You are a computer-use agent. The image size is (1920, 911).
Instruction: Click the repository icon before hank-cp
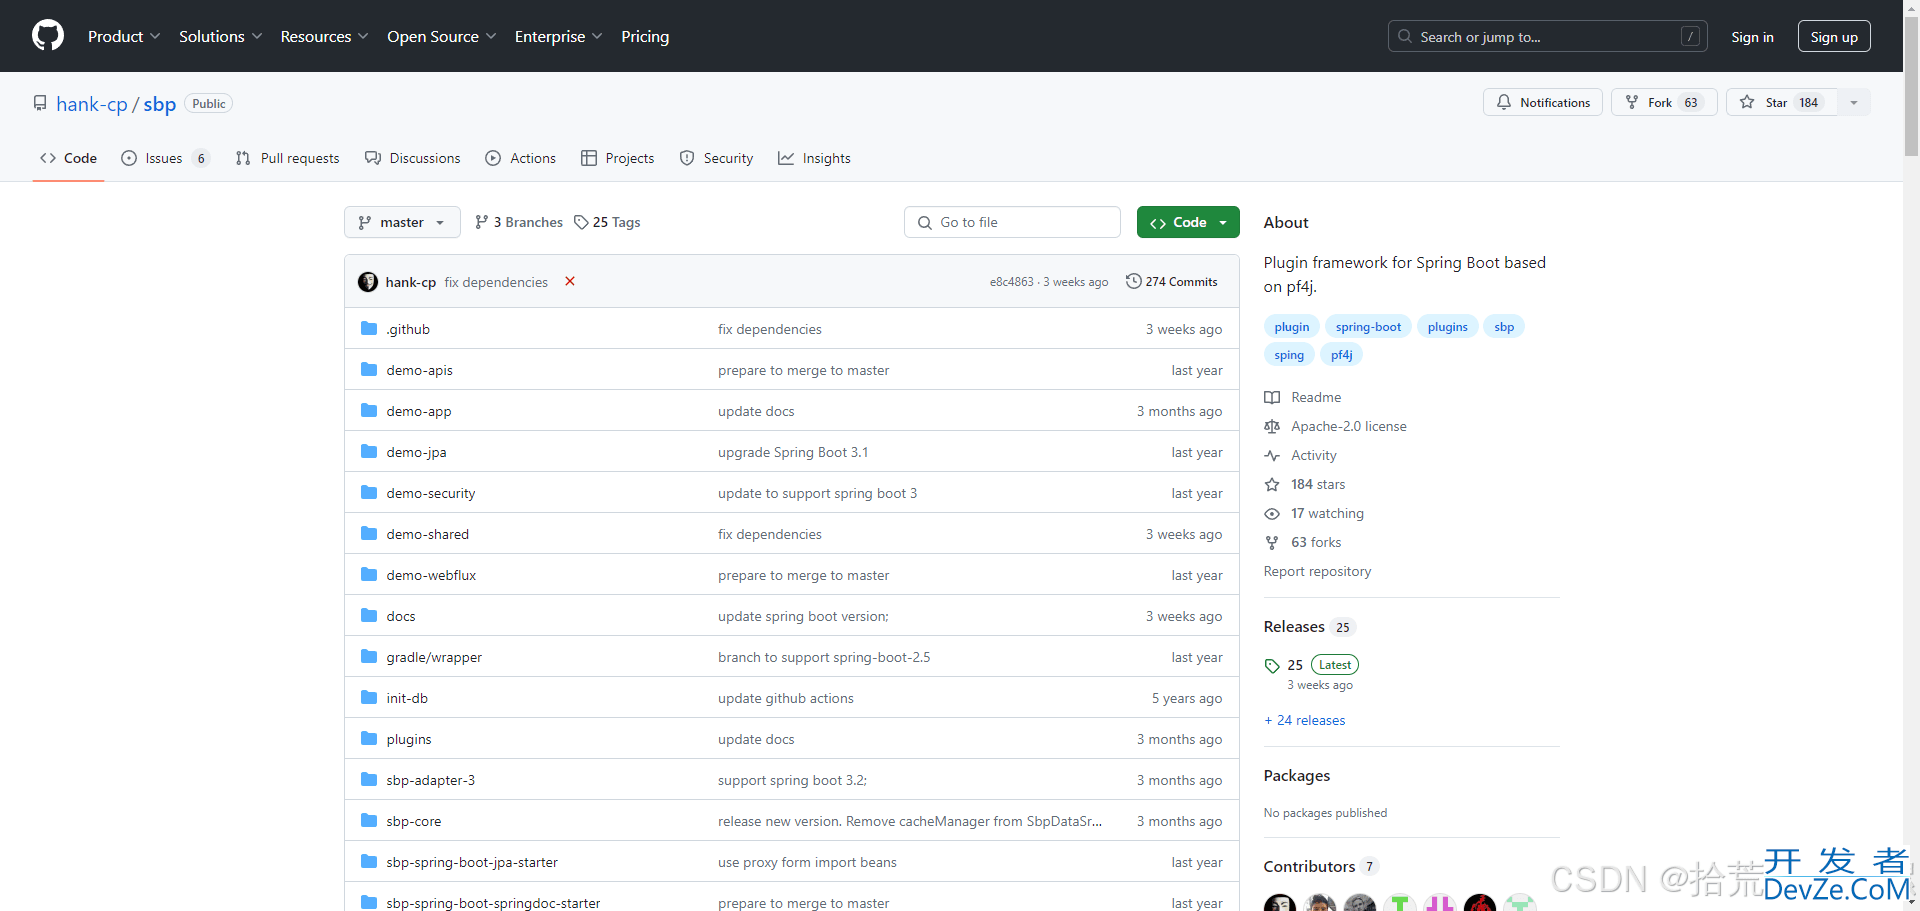click(x=40, y=103)
